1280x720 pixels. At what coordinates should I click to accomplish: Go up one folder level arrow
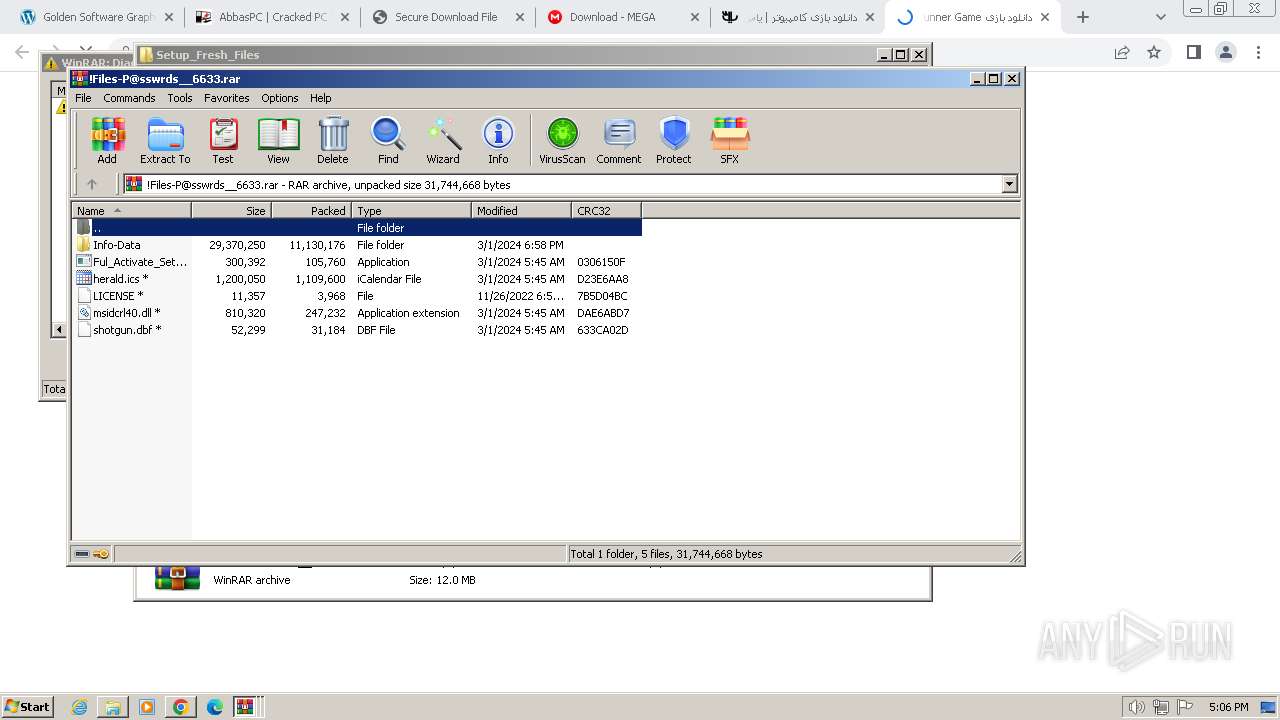coord(92,184)
